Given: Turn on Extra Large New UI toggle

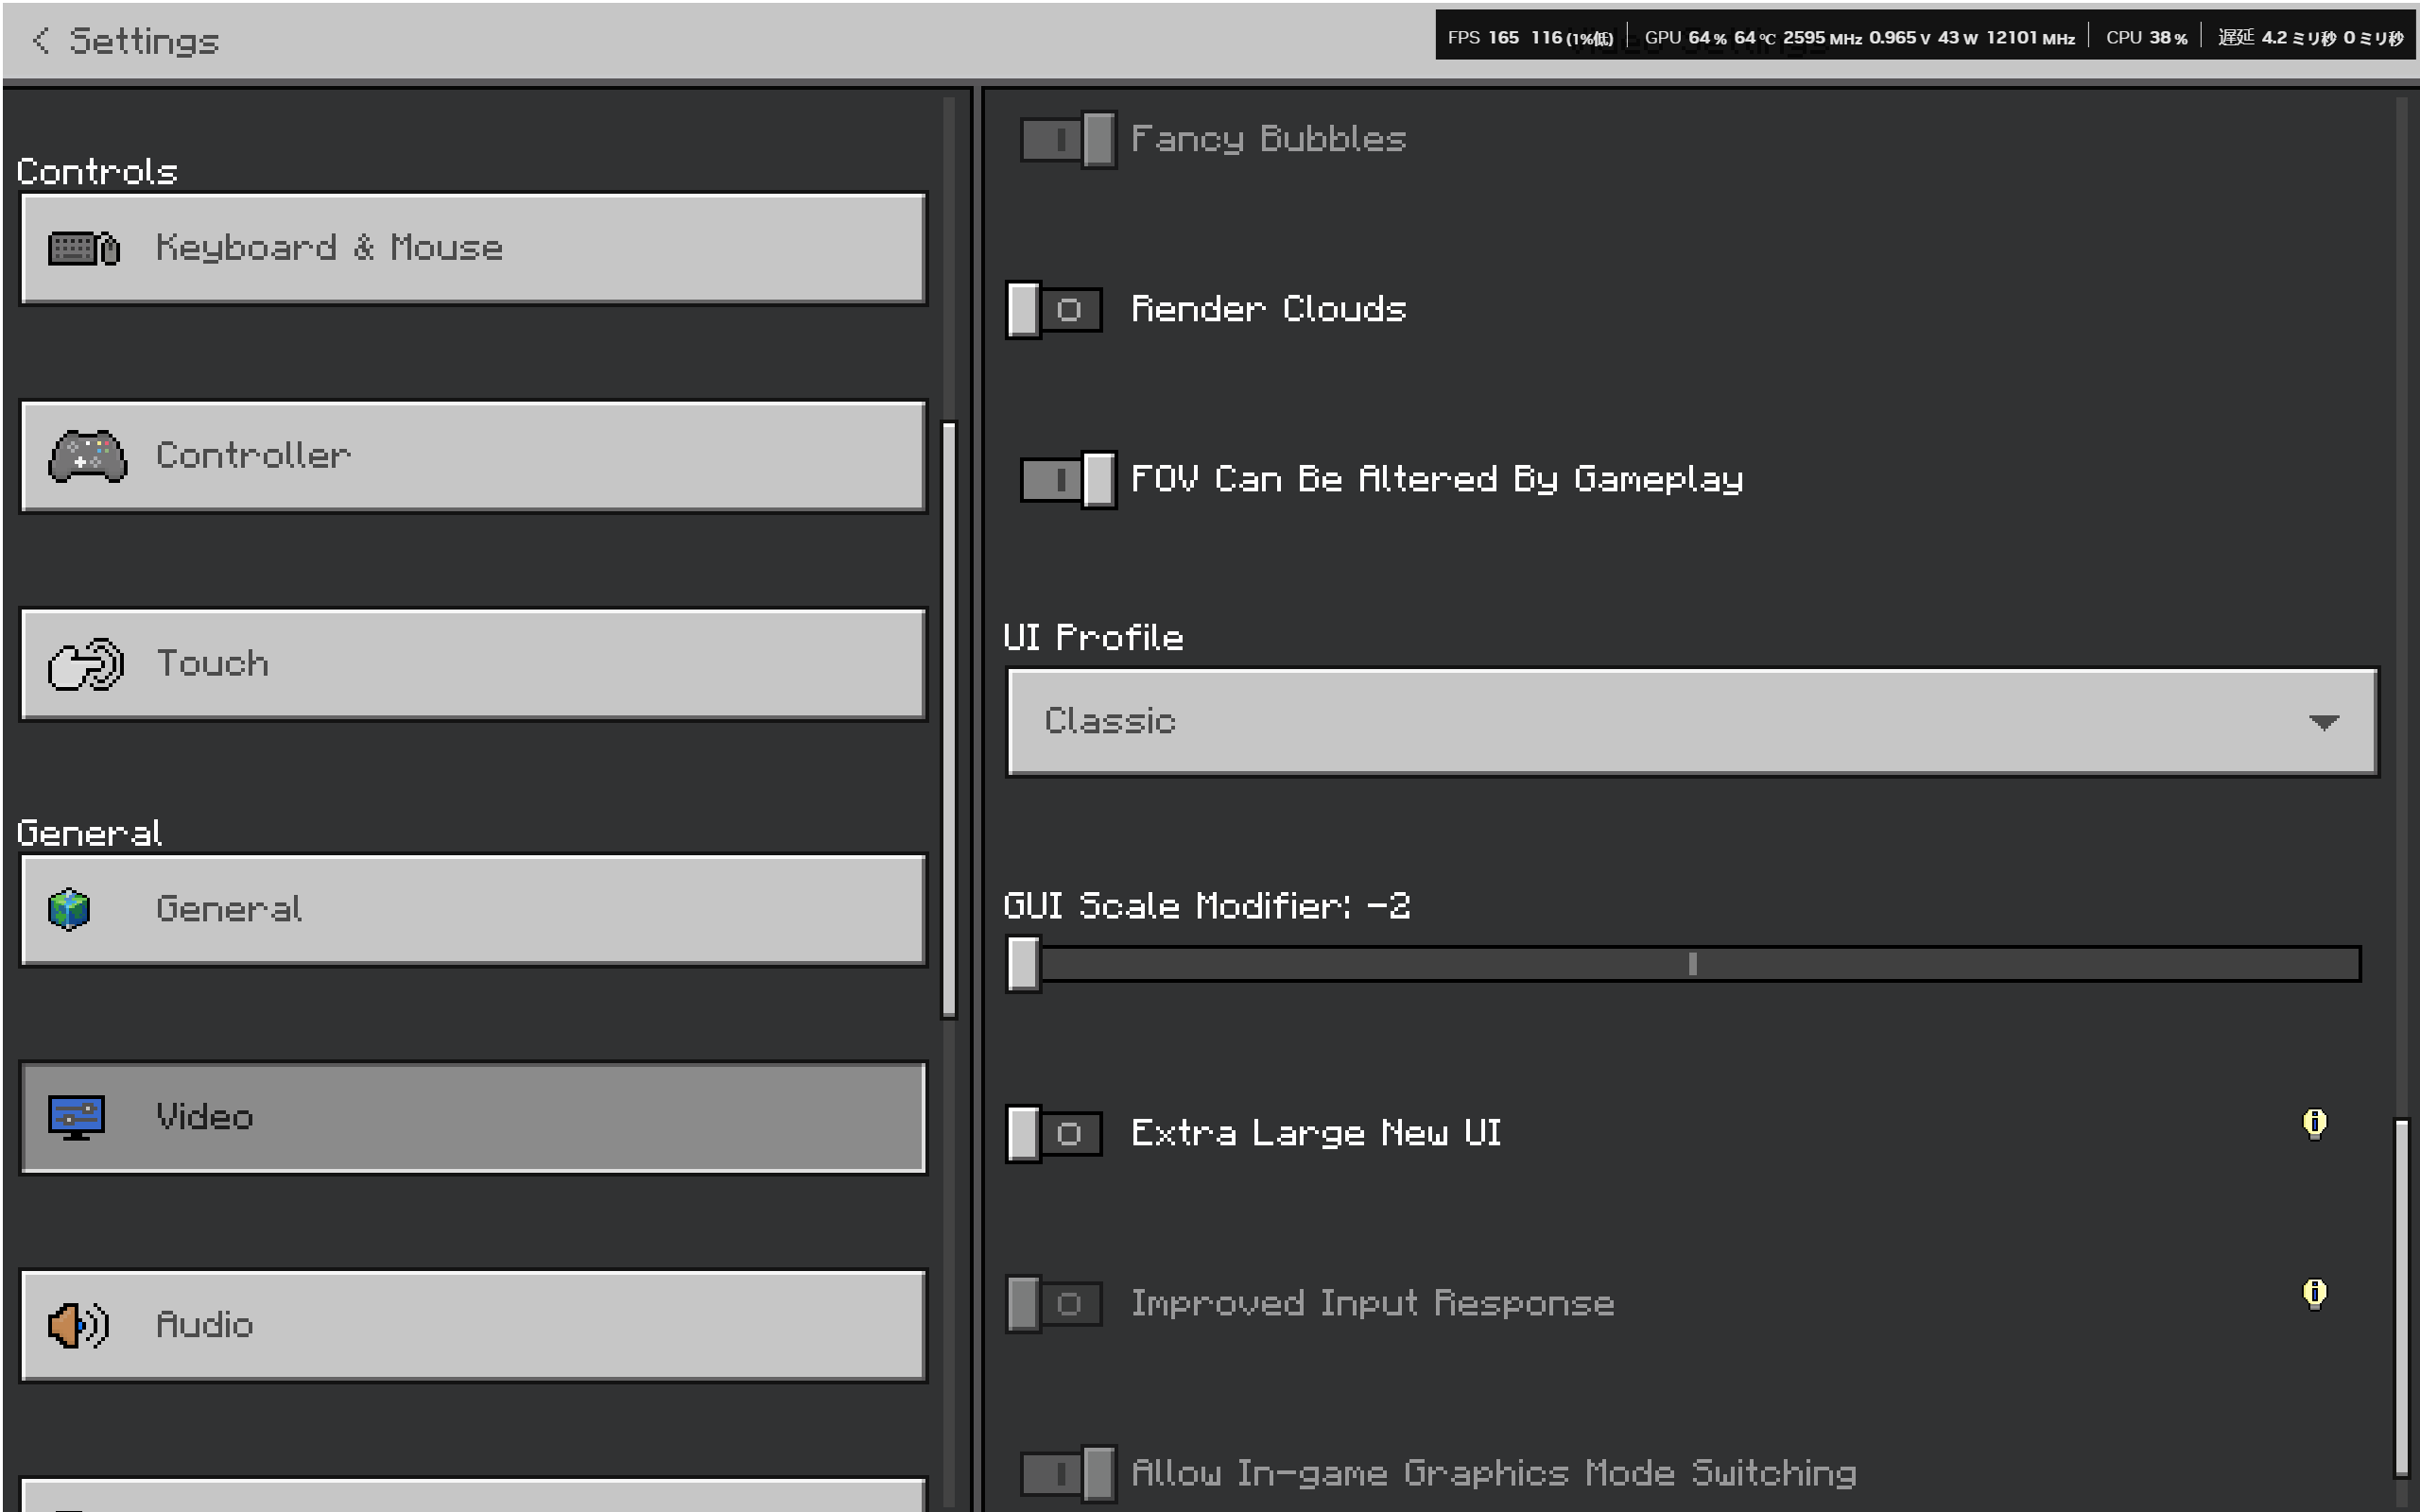Looking at the screenshot, I should coord(1054,1133).
